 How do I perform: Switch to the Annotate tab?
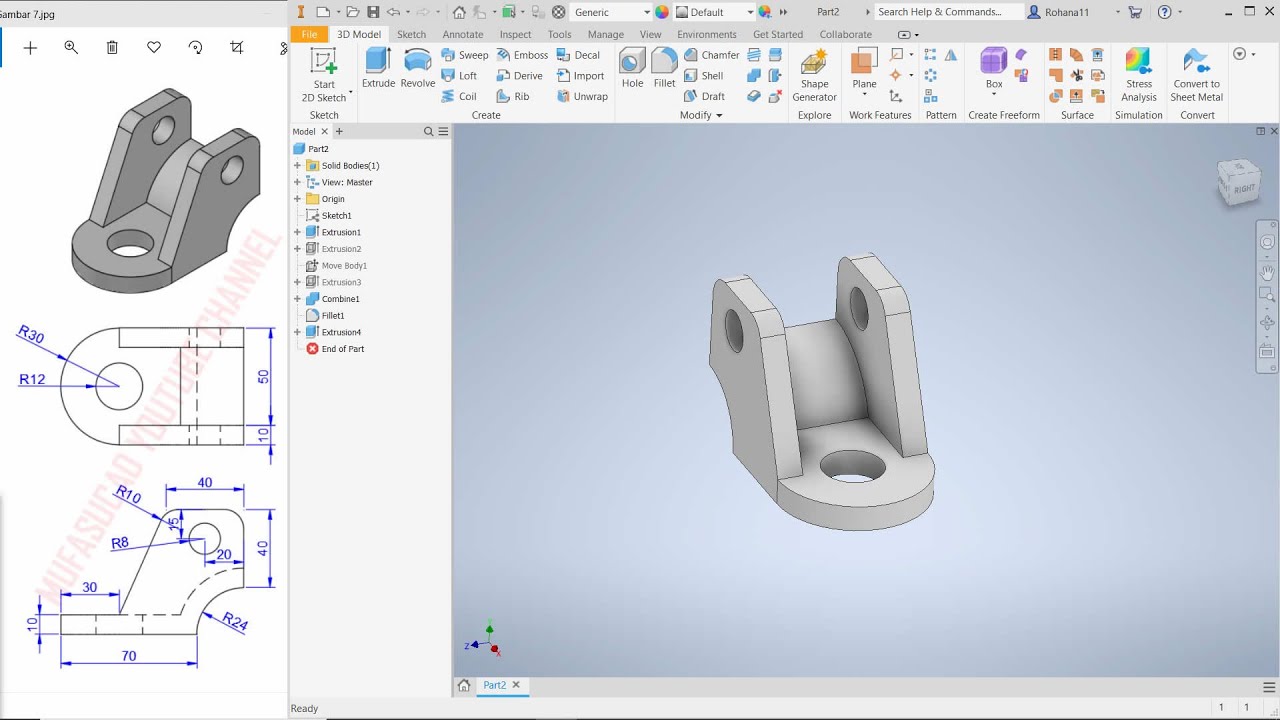click(x=463, y=34)
